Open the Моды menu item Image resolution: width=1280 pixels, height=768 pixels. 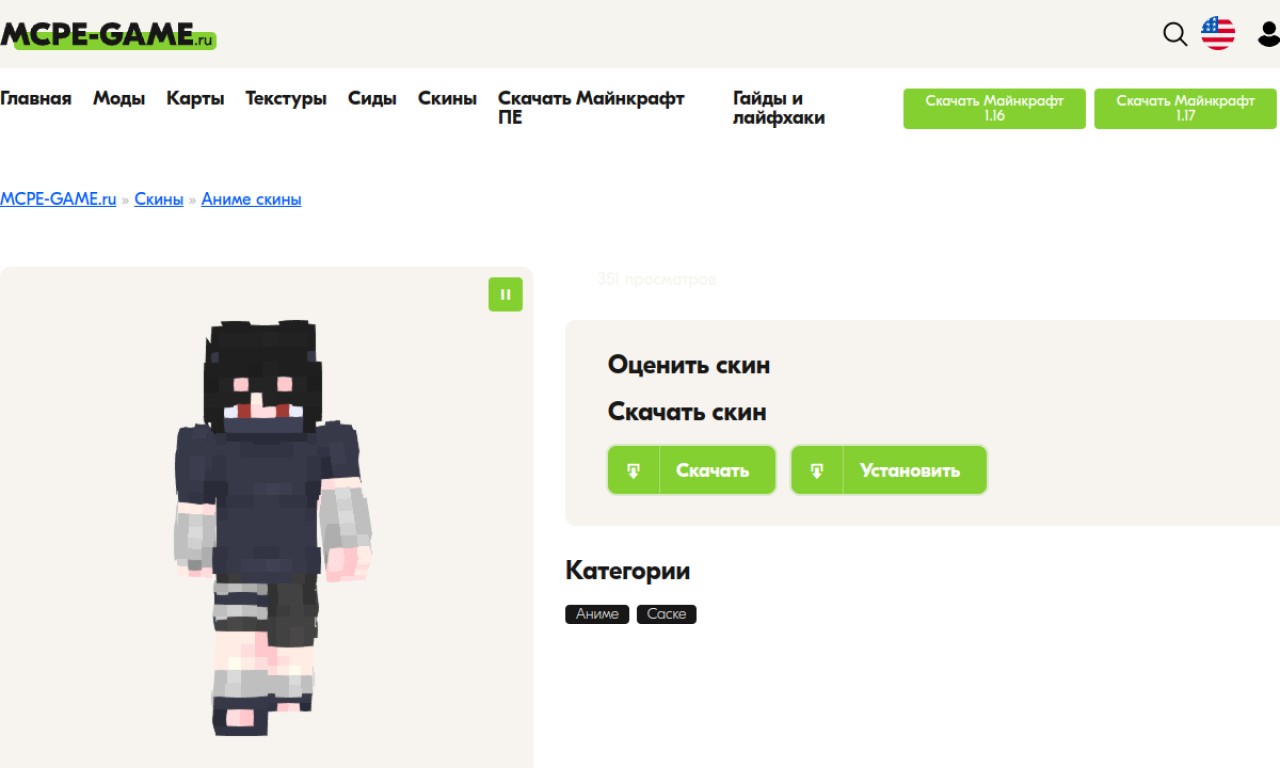pyautogui.click(x=119, y=98)
